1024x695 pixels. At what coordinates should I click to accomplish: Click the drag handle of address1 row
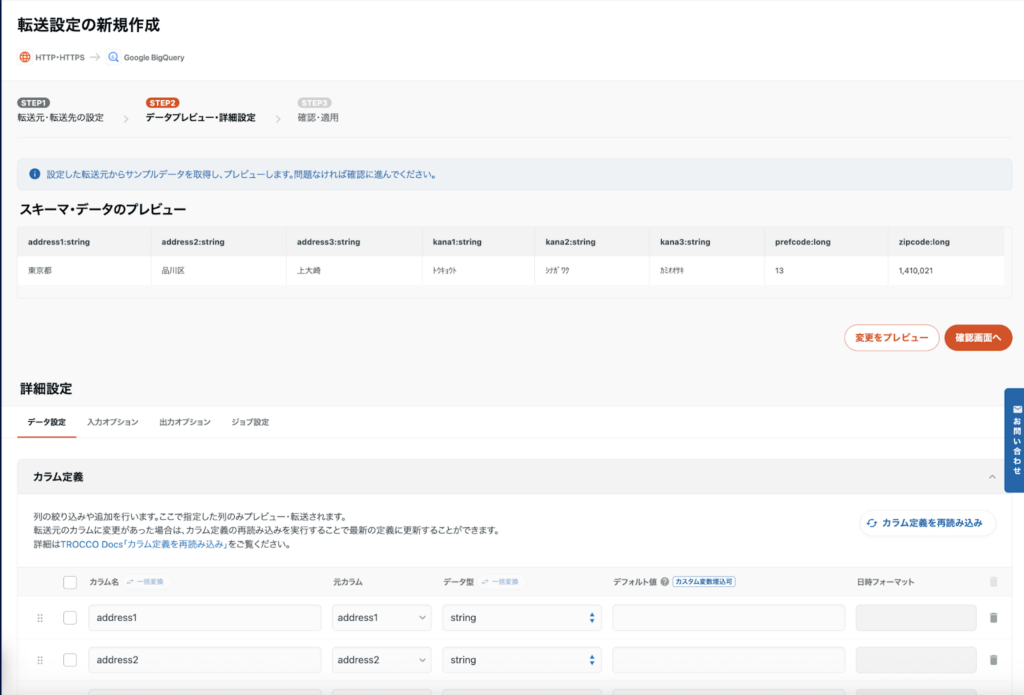(x=40, y=618)
